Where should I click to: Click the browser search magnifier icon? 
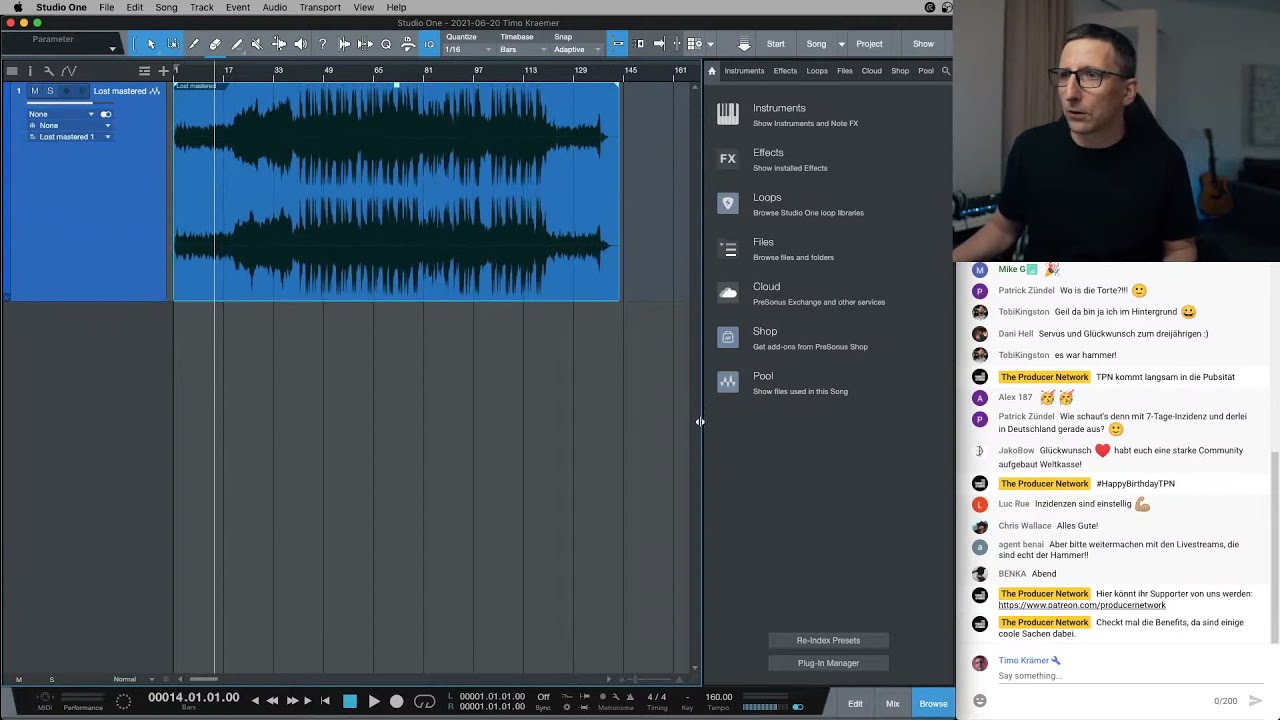coord(946,71)
